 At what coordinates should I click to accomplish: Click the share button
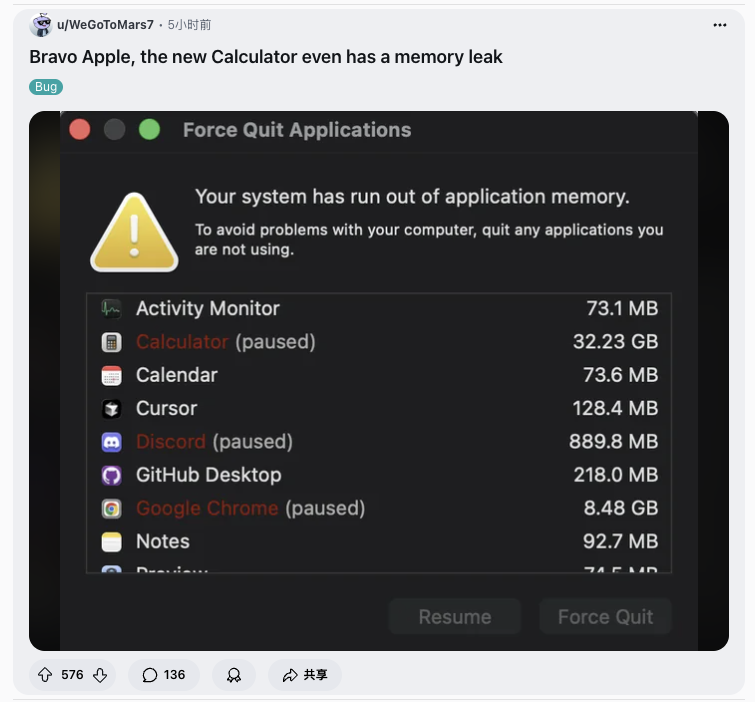click(x=305, y=675)
